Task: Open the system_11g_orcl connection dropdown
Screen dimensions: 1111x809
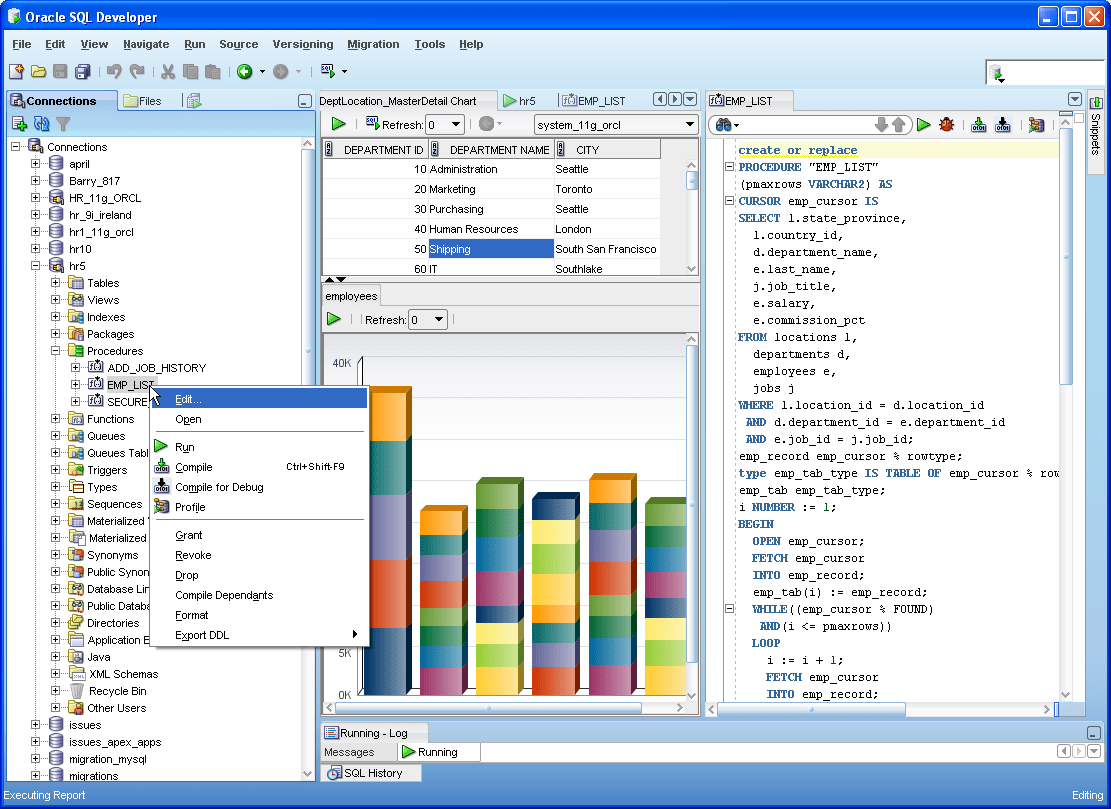Action: pyautogui.click(x=689, y=125)
